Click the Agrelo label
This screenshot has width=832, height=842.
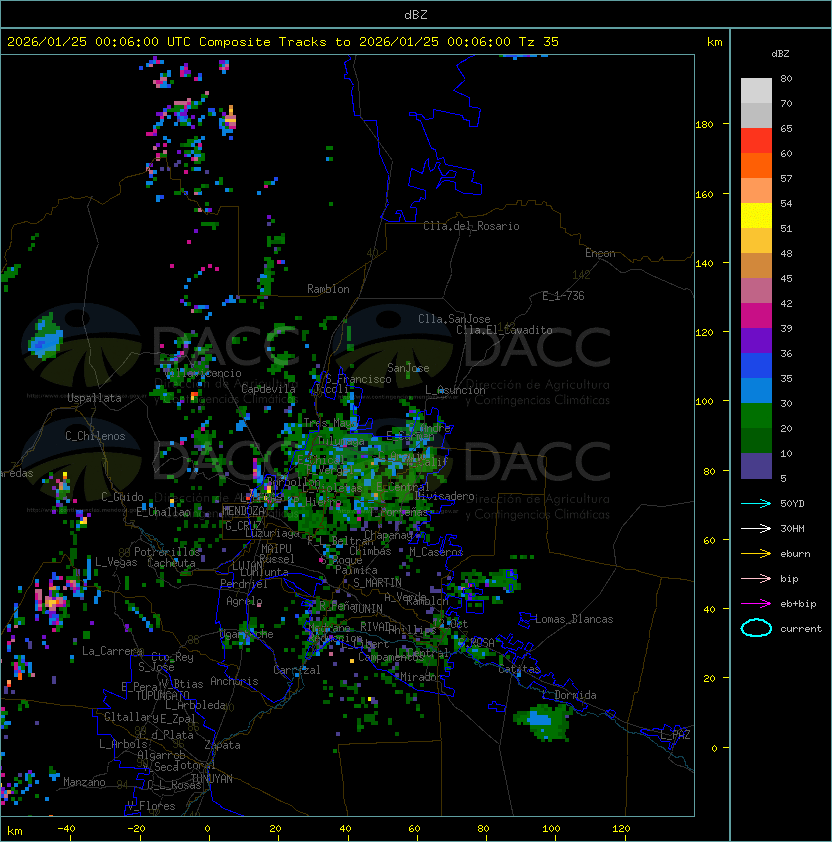click(244, 601)
